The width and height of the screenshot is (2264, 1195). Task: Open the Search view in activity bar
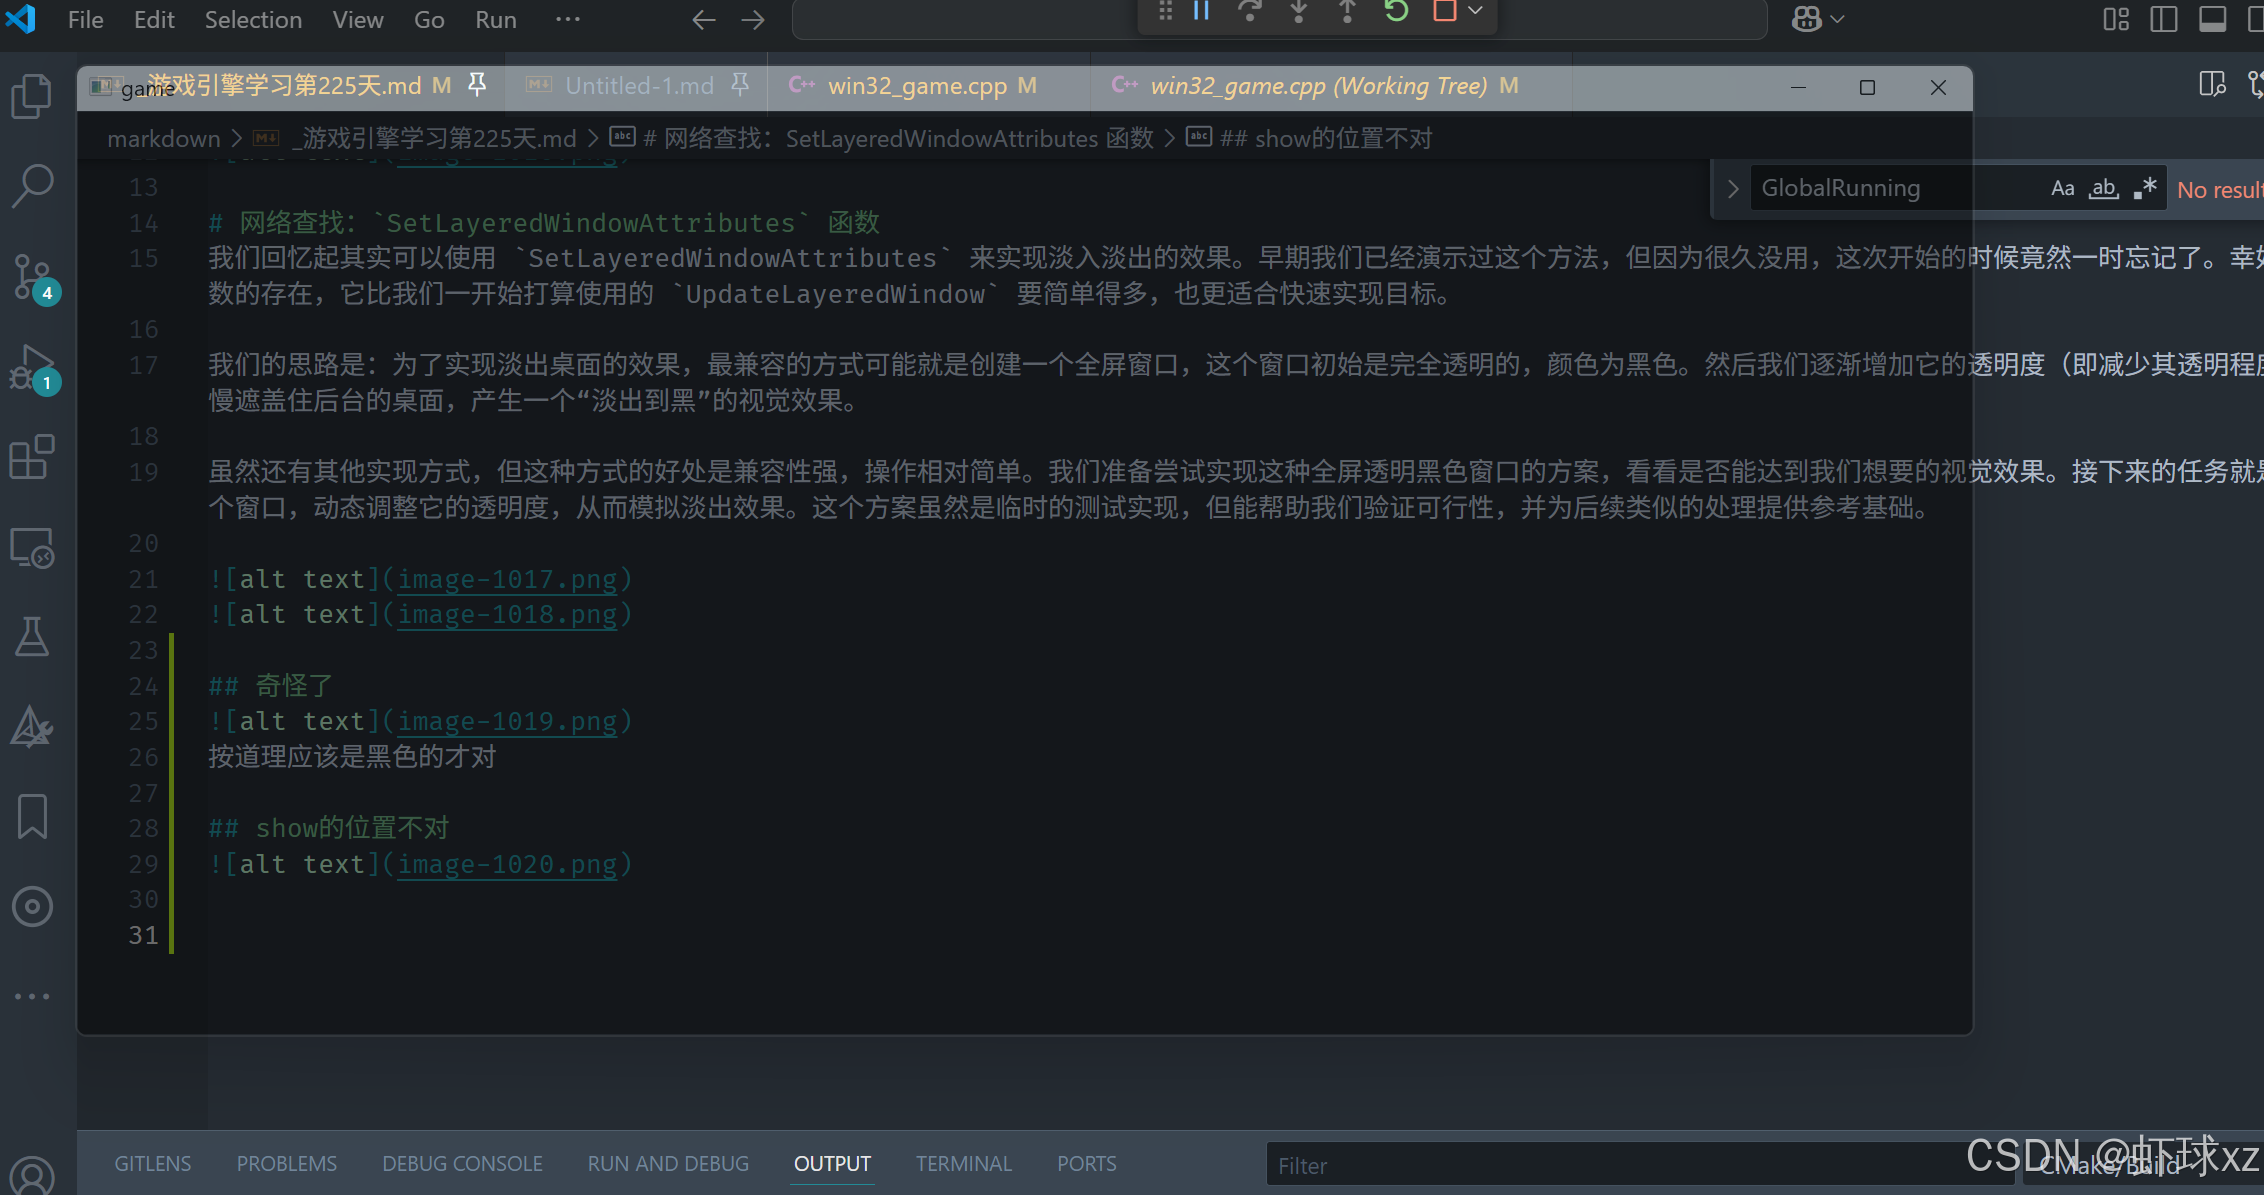(32, 186)
